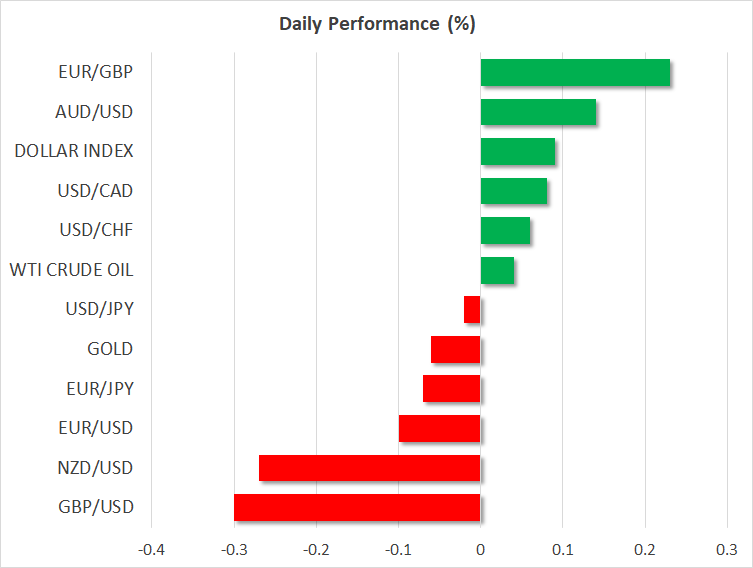Click the red GOLD bar

(456, 349)
